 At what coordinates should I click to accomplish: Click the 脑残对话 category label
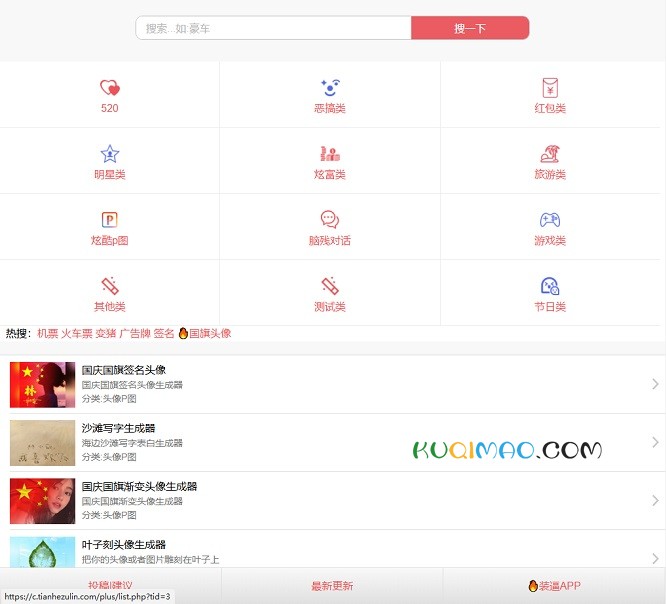coord(330,241)
